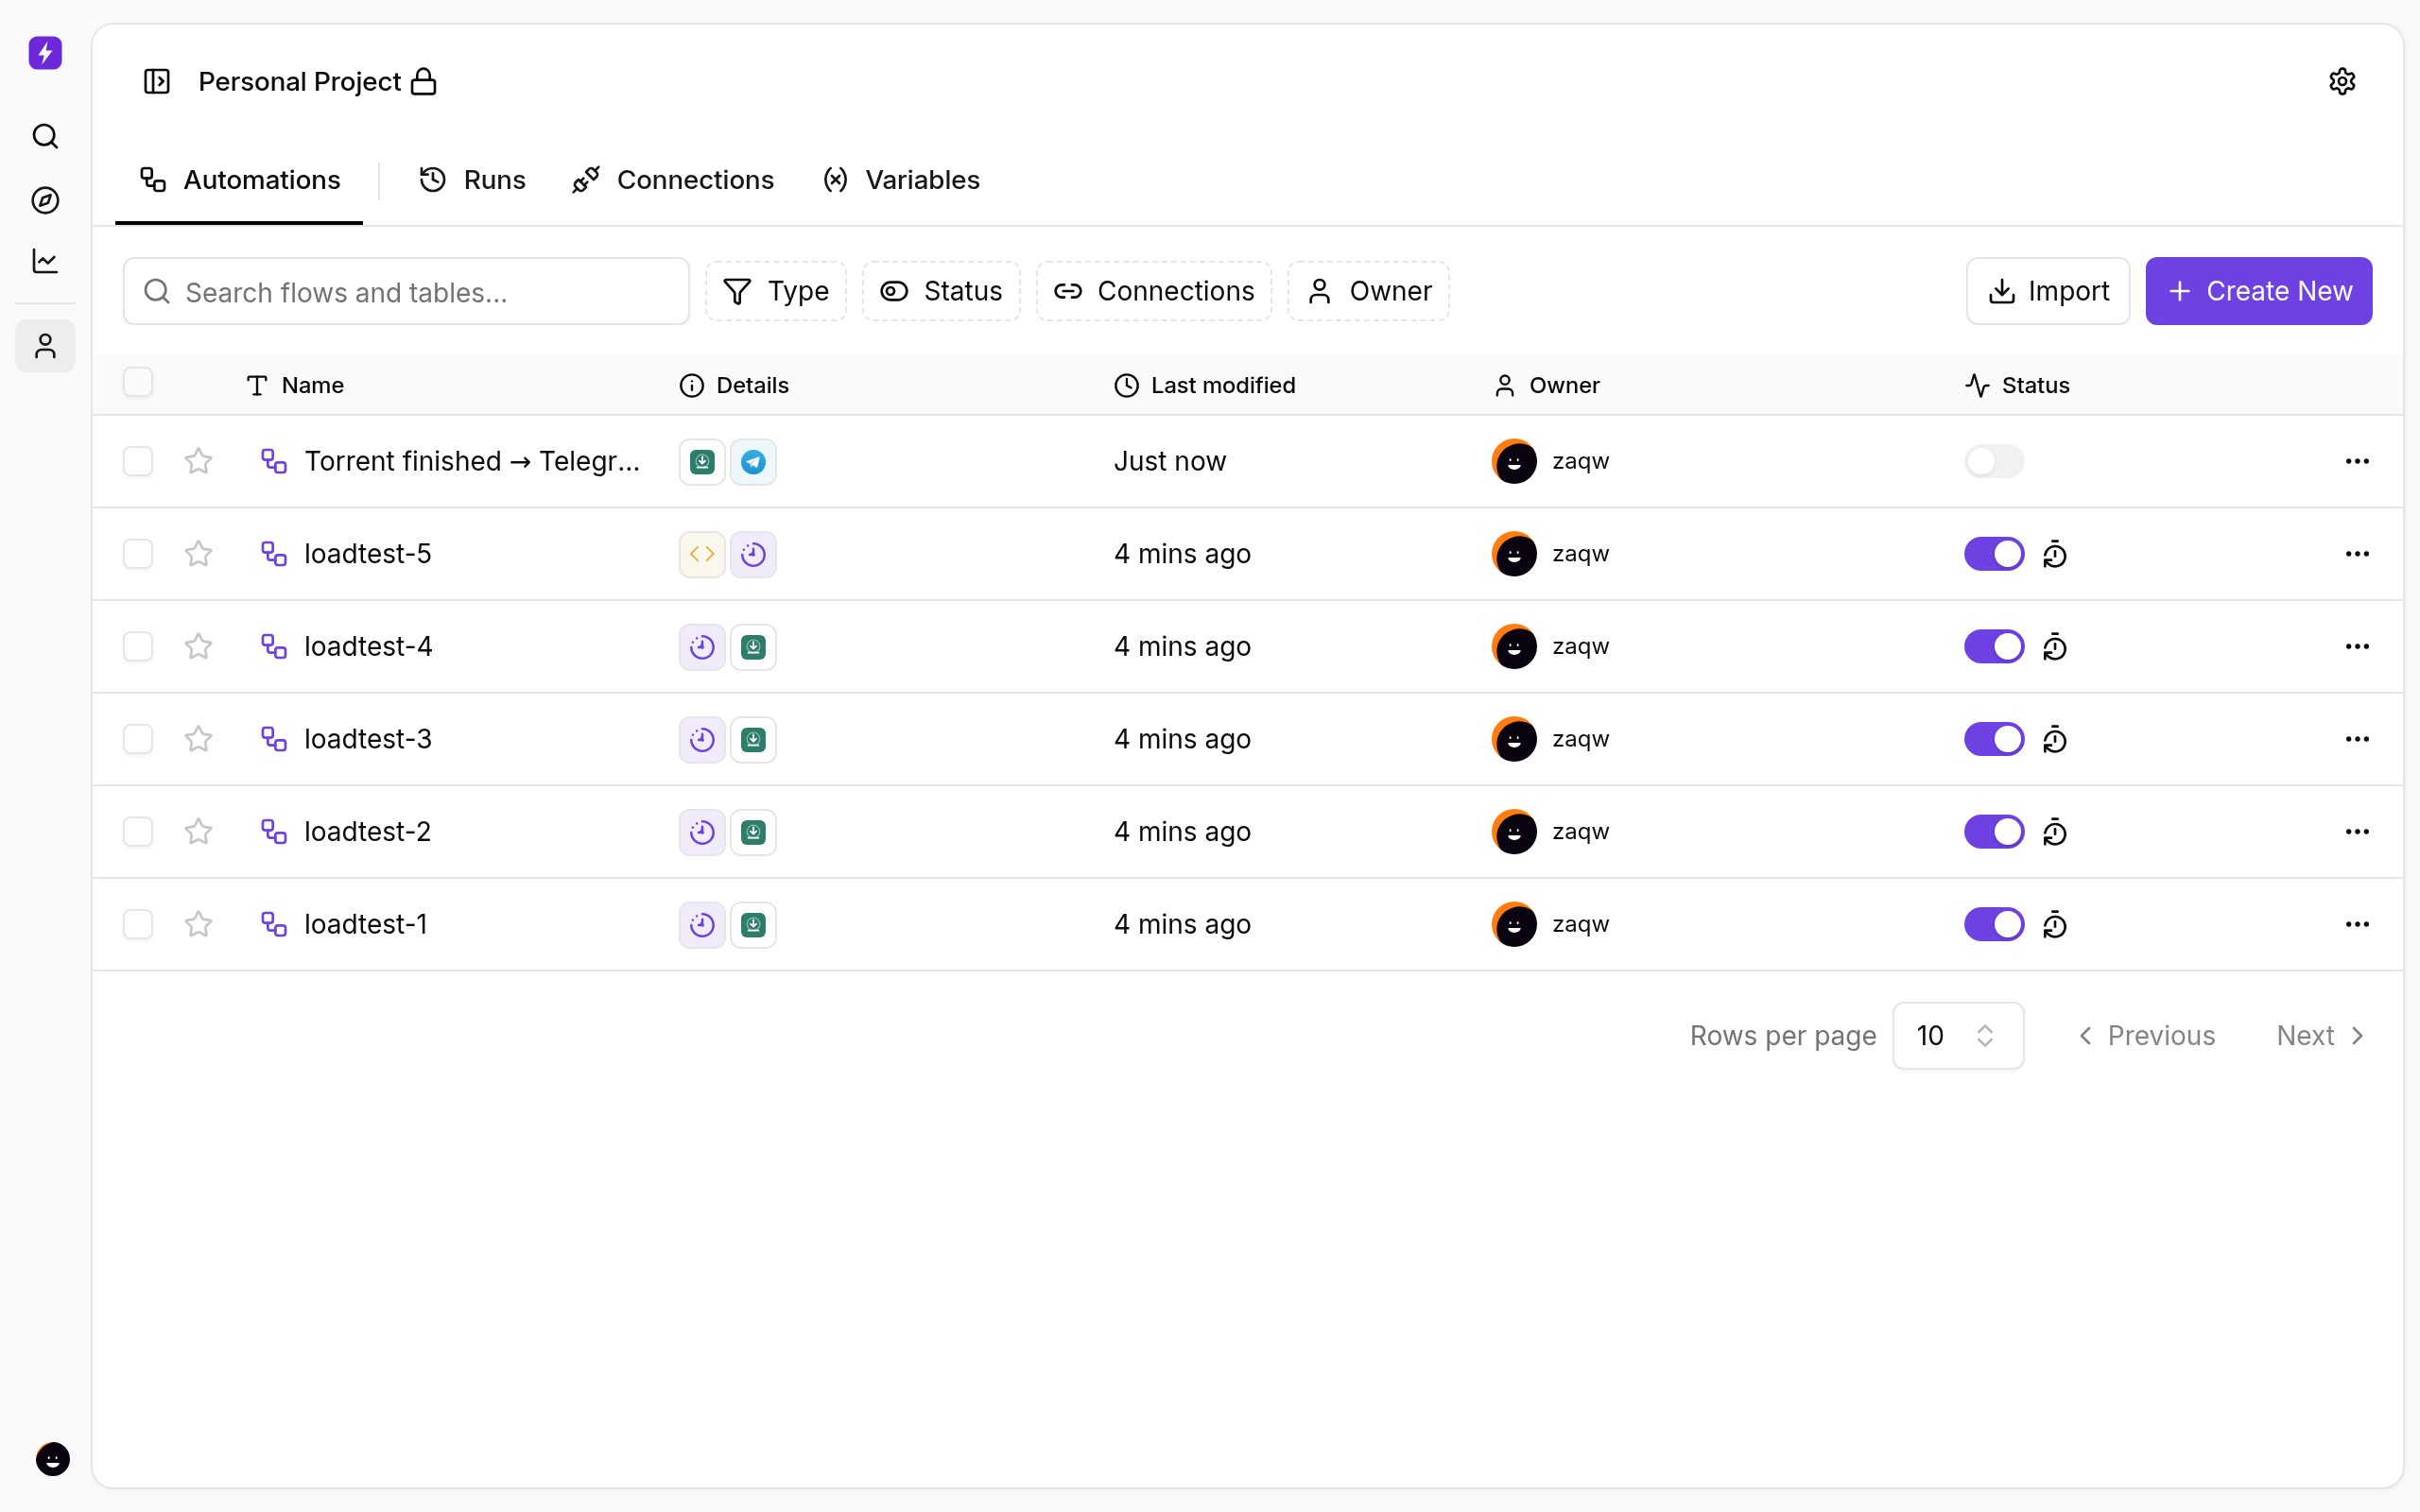This screenshot has height=1512, width=2420.
Task: Click the Create New button
Action: point(2259,291)
